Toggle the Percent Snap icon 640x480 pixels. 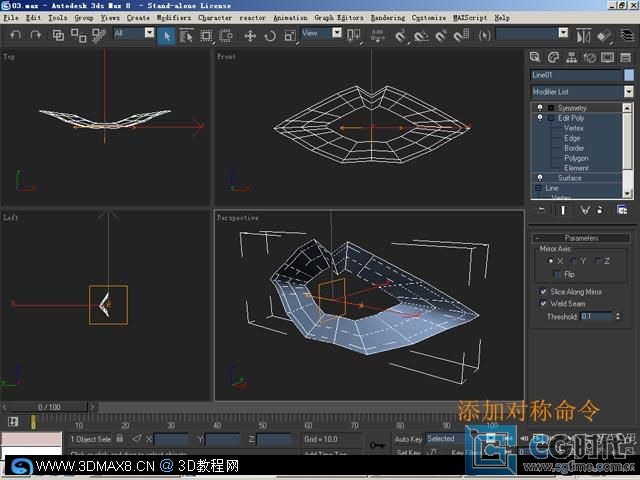441,36
